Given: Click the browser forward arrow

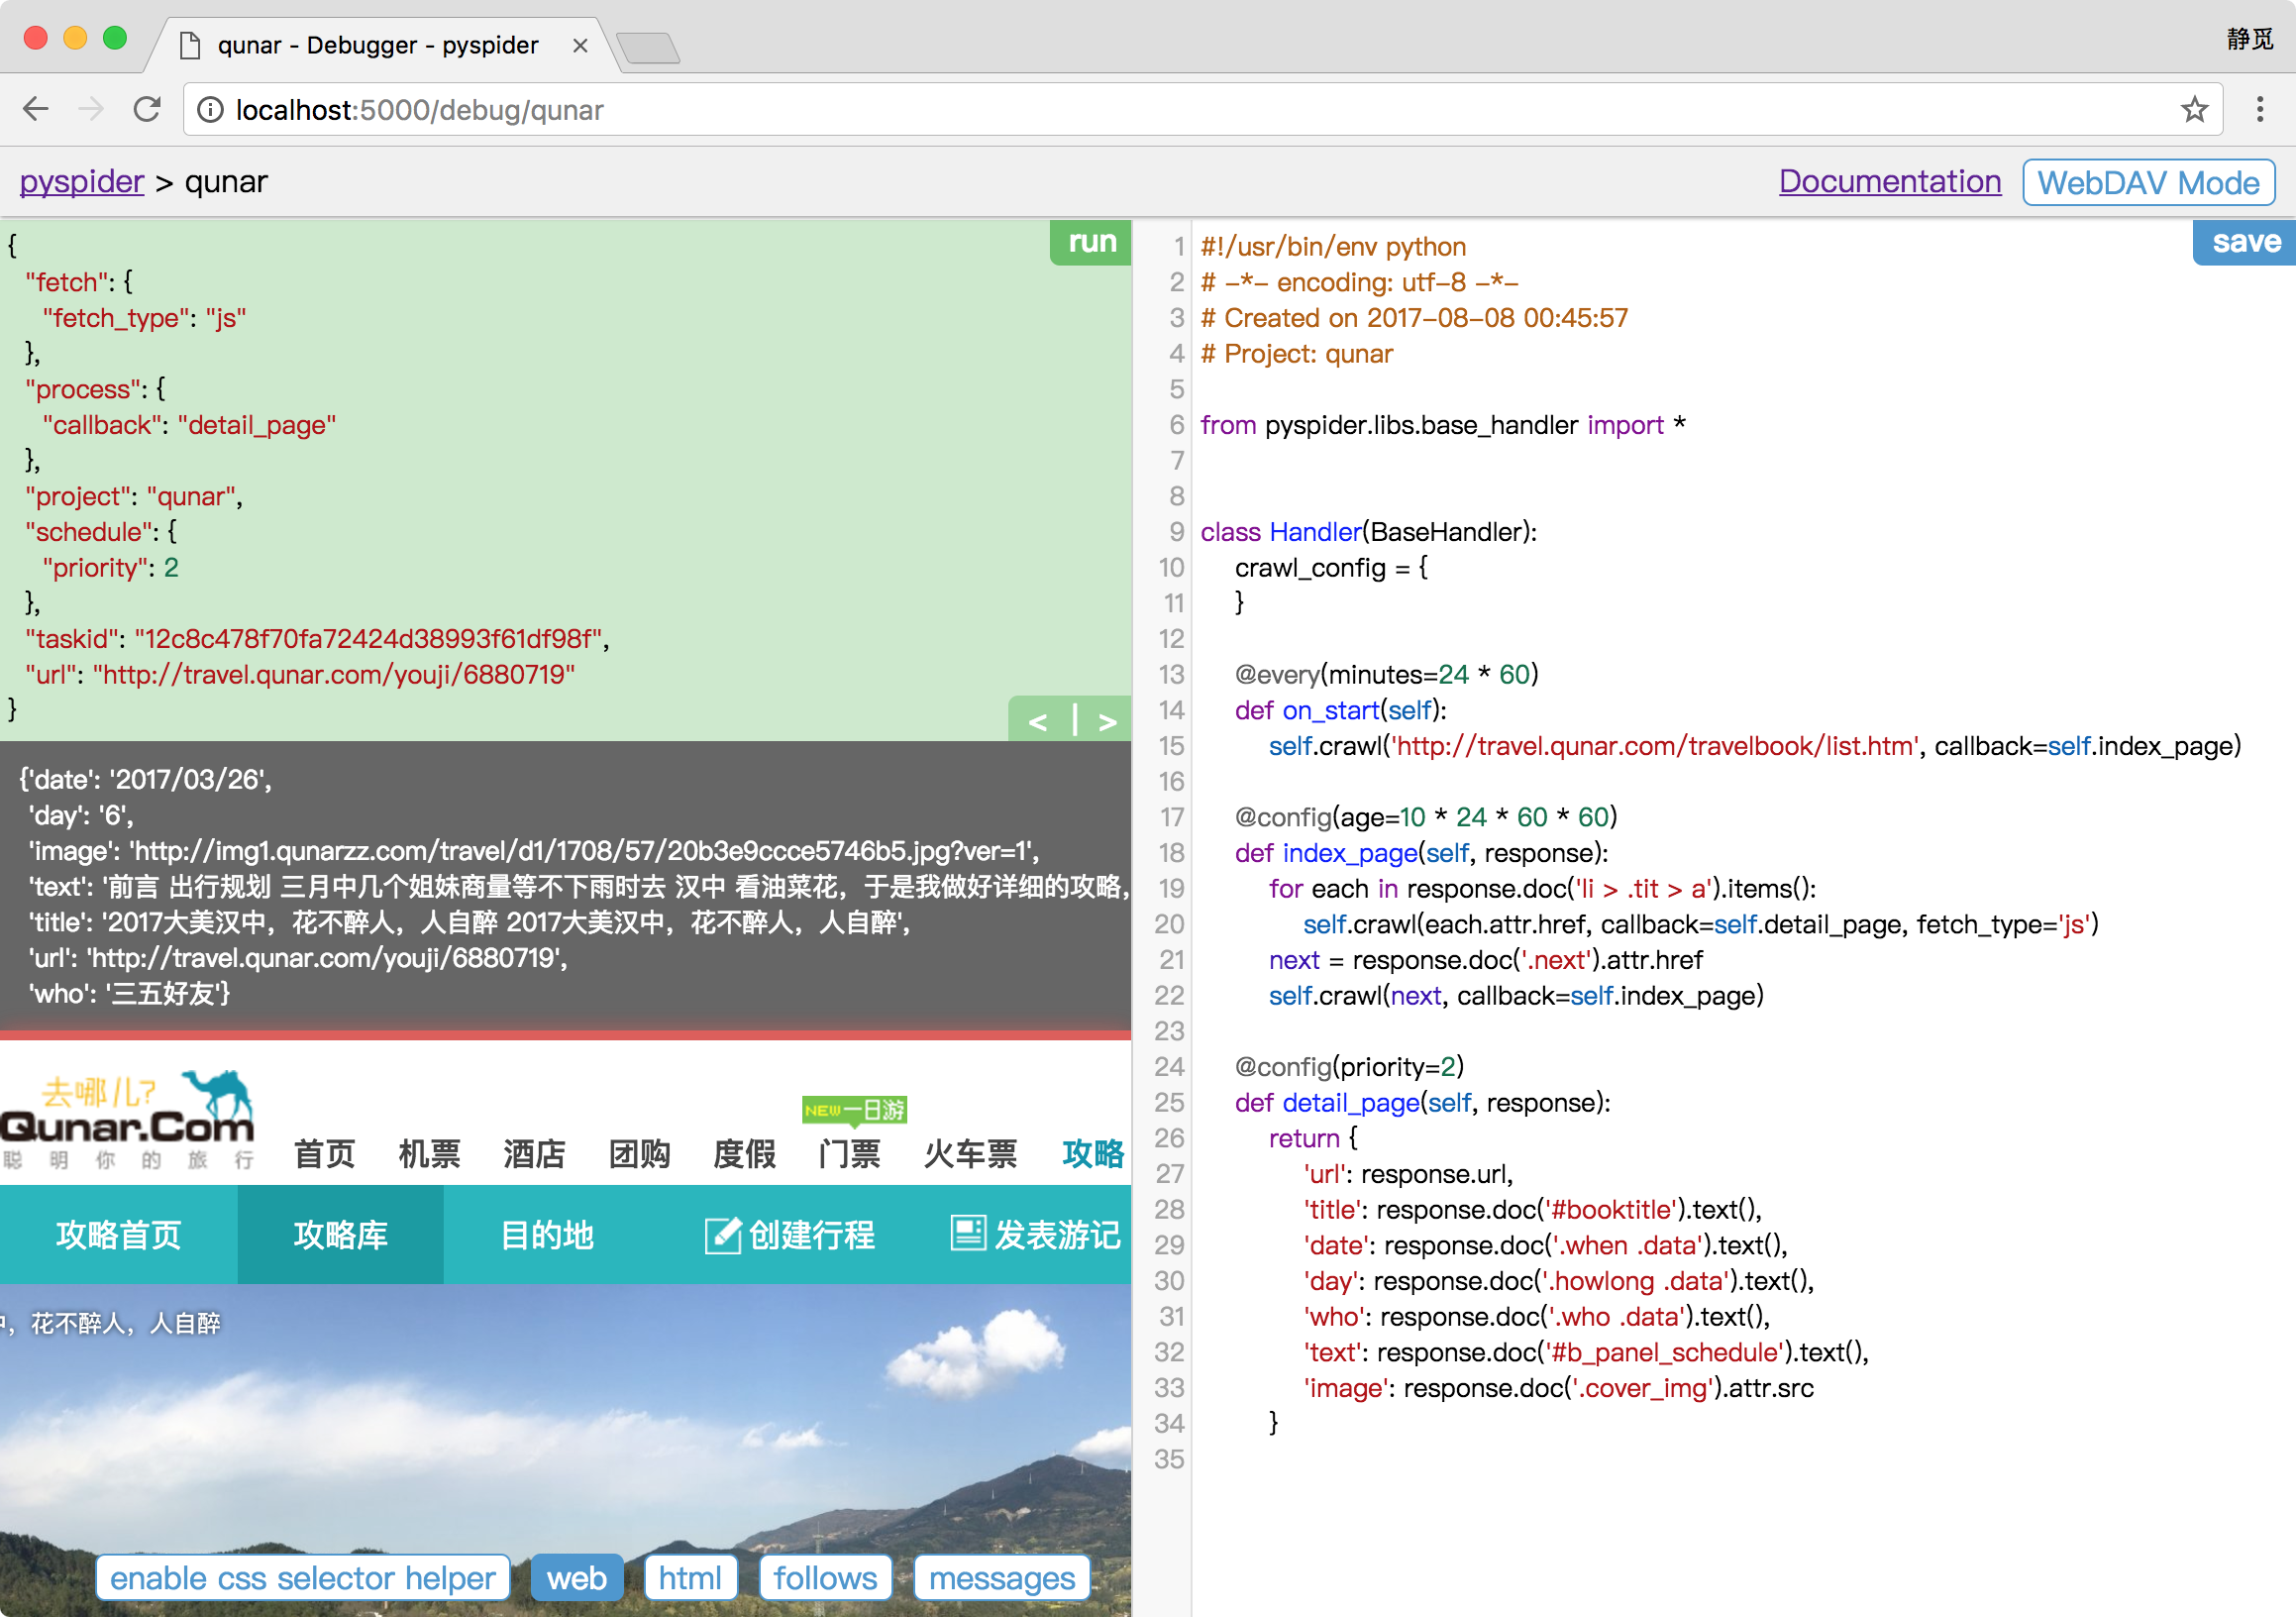Looking at the screenshot, I should [x=91, y=109].
